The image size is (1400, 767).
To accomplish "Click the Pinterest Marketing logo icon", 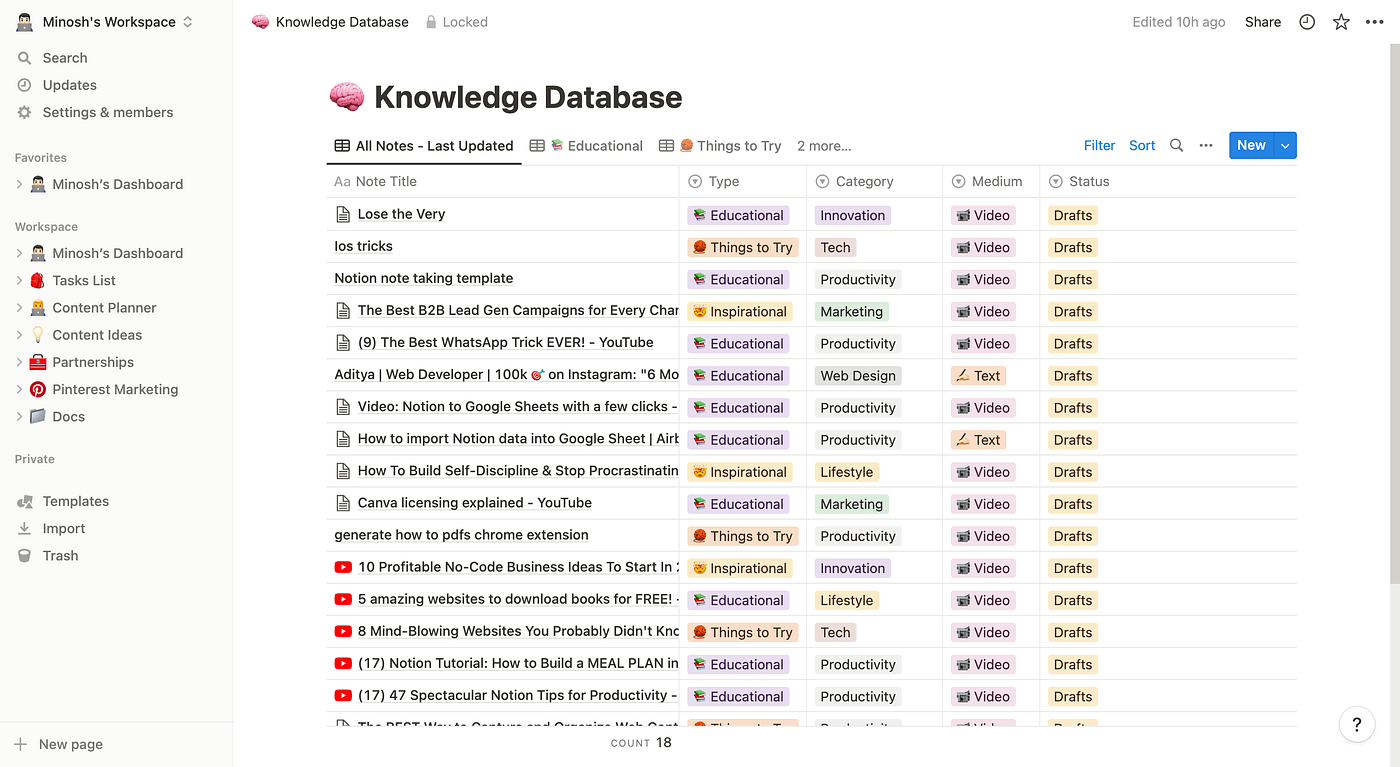I will tap(38, 389).
